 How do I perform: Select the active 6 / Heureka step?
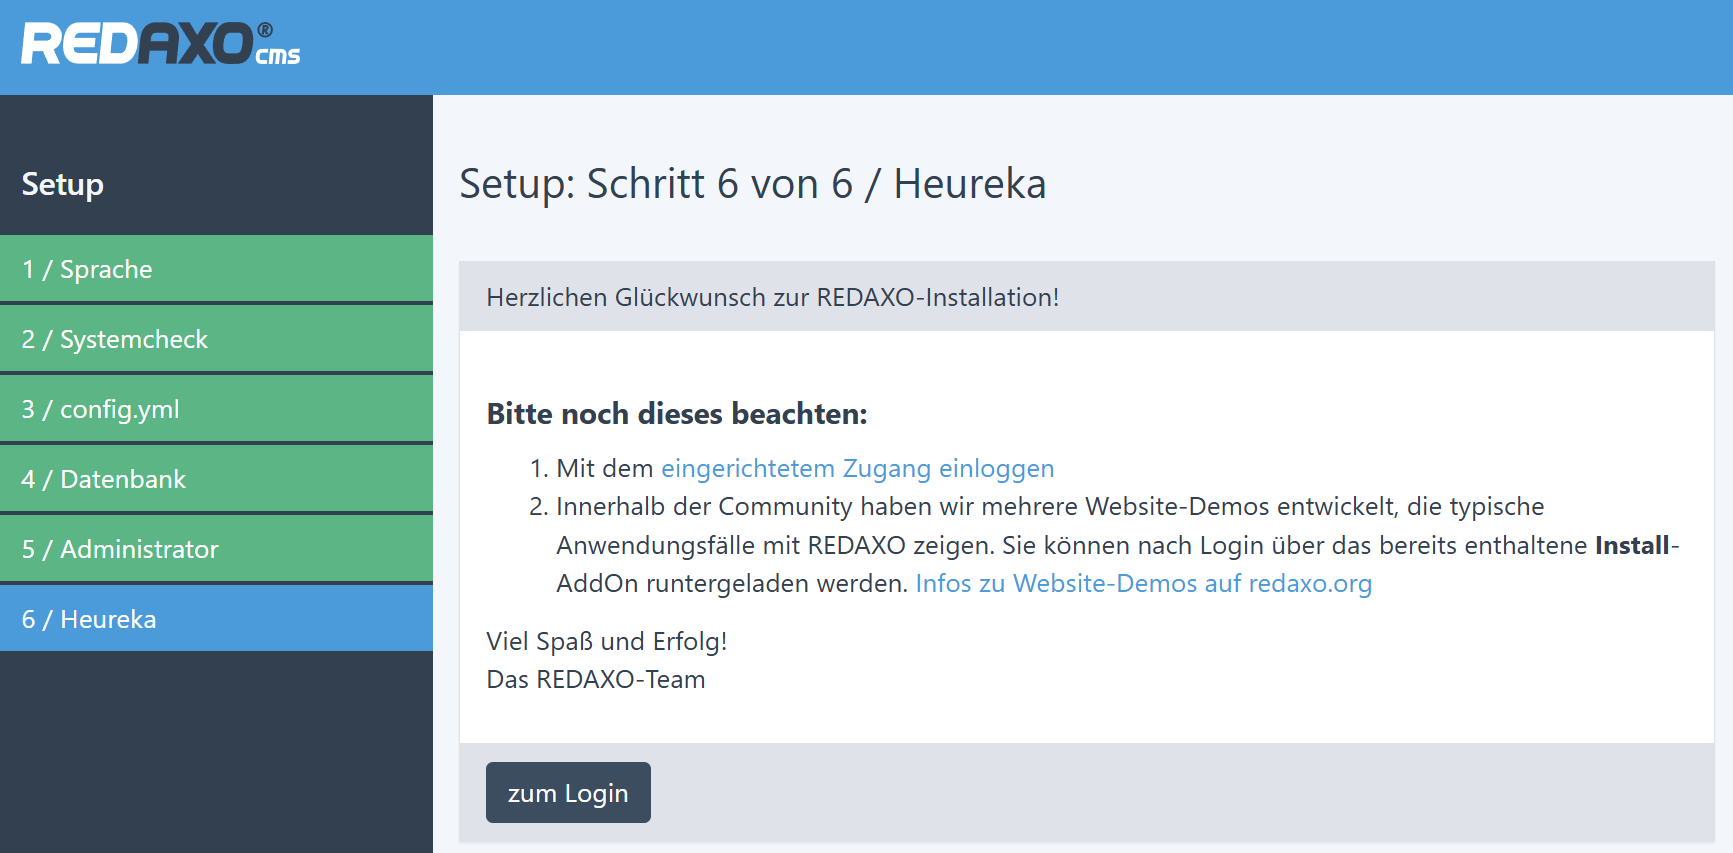[89, 620]
